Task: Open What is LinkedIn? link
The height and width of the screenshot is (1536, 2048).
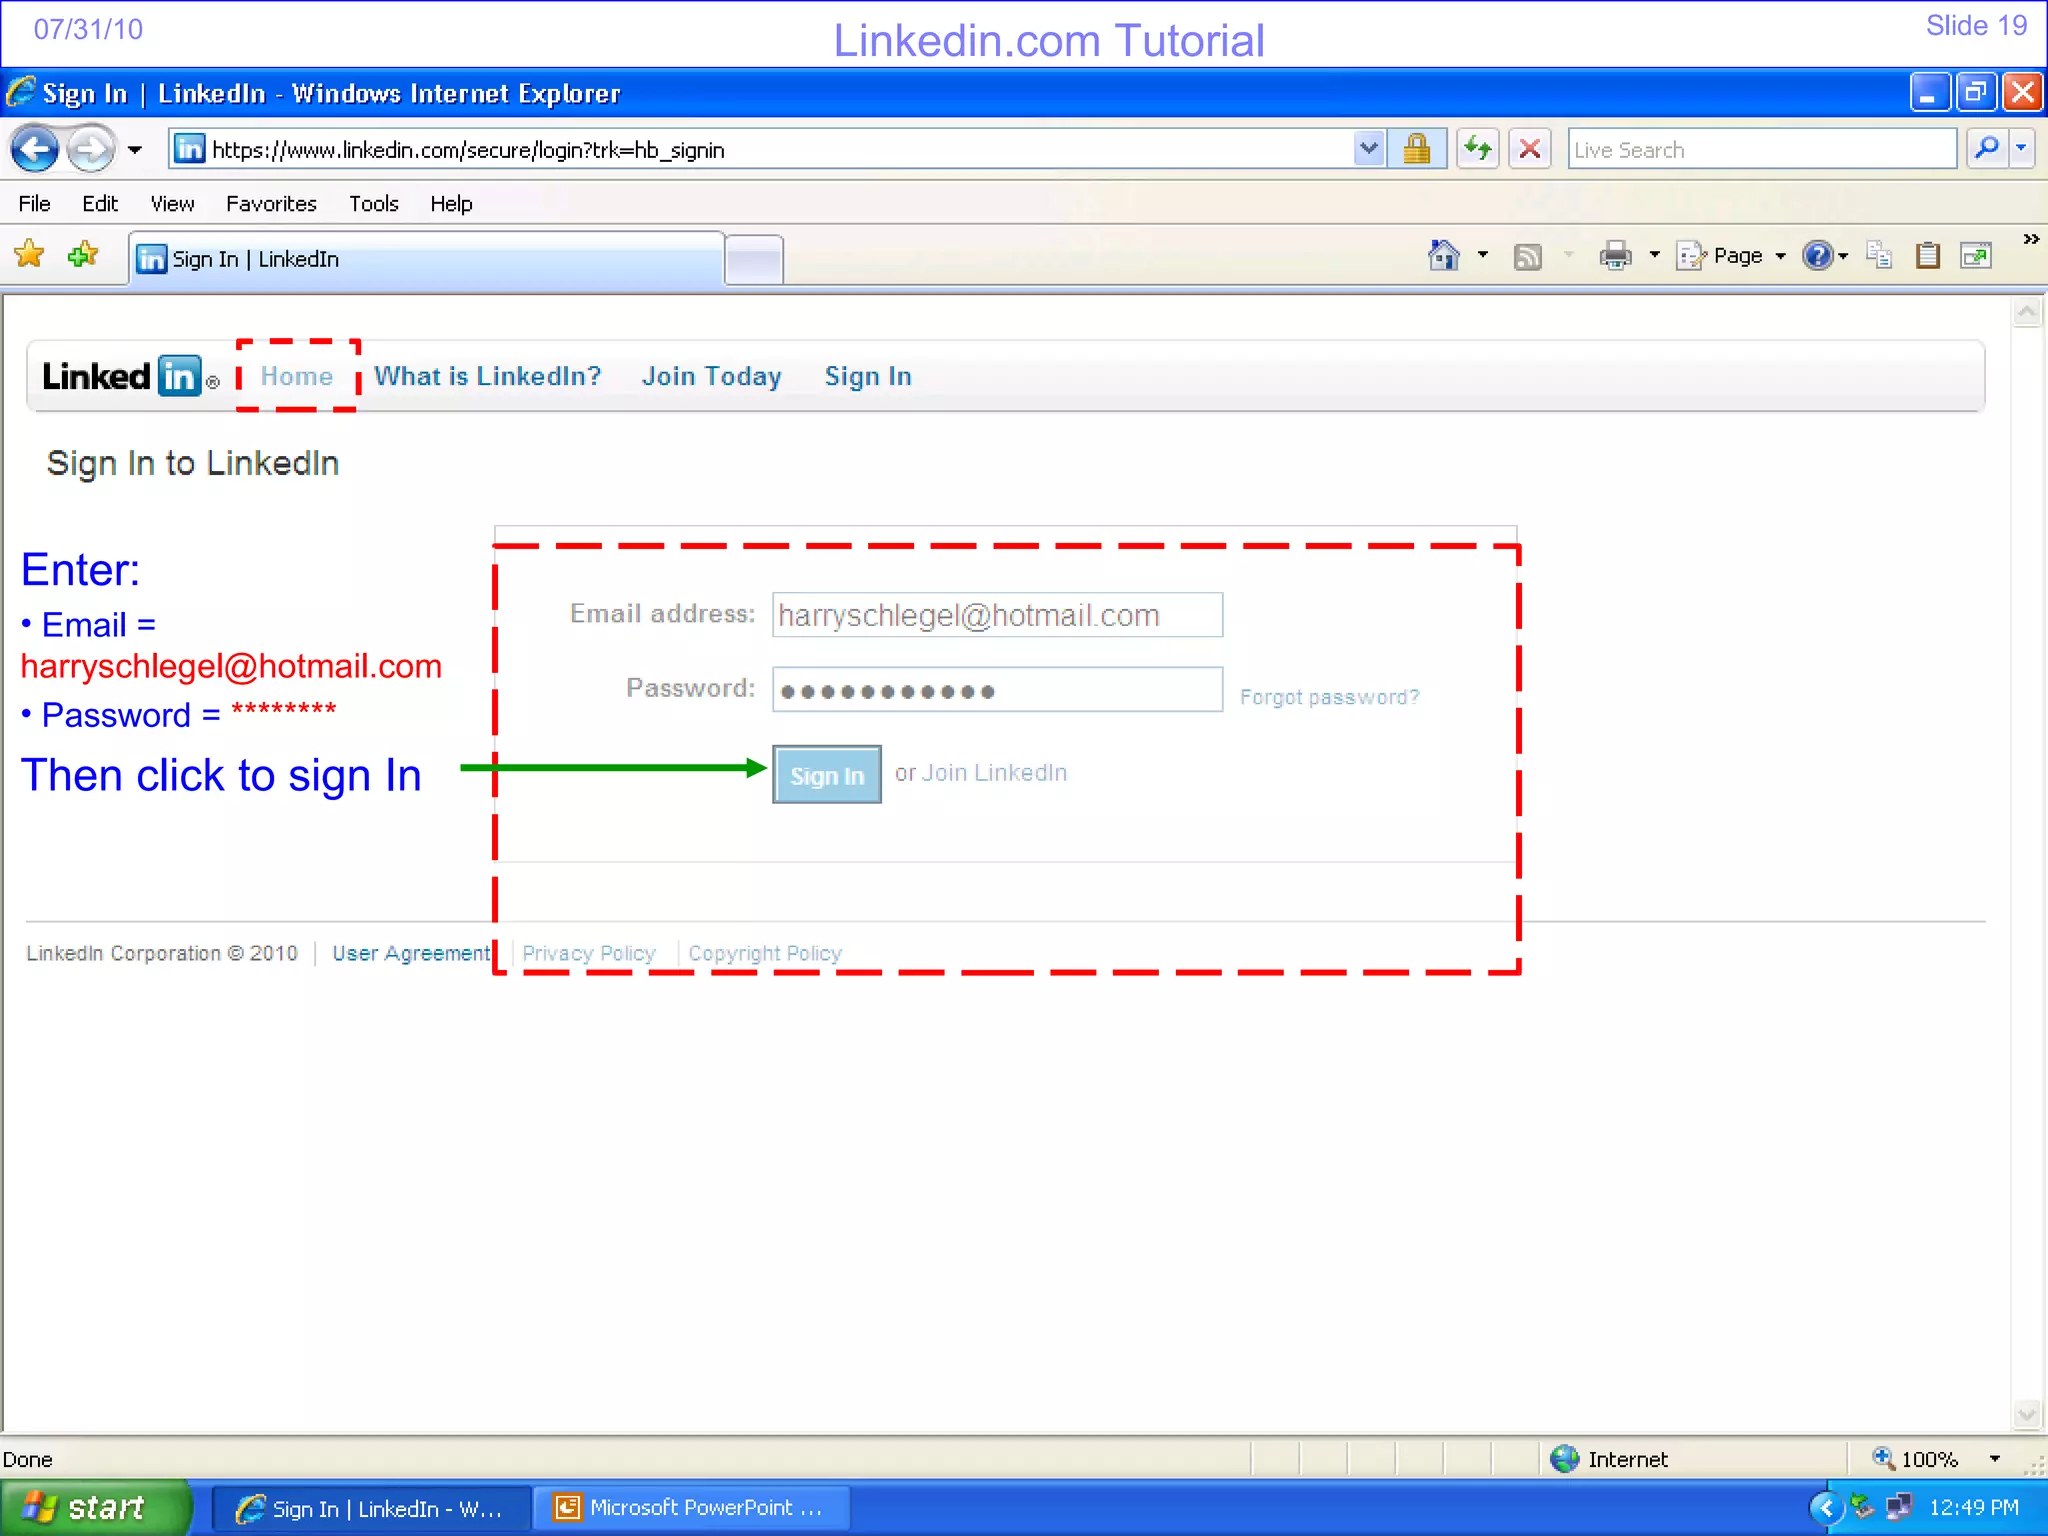Action: point(488,376)
